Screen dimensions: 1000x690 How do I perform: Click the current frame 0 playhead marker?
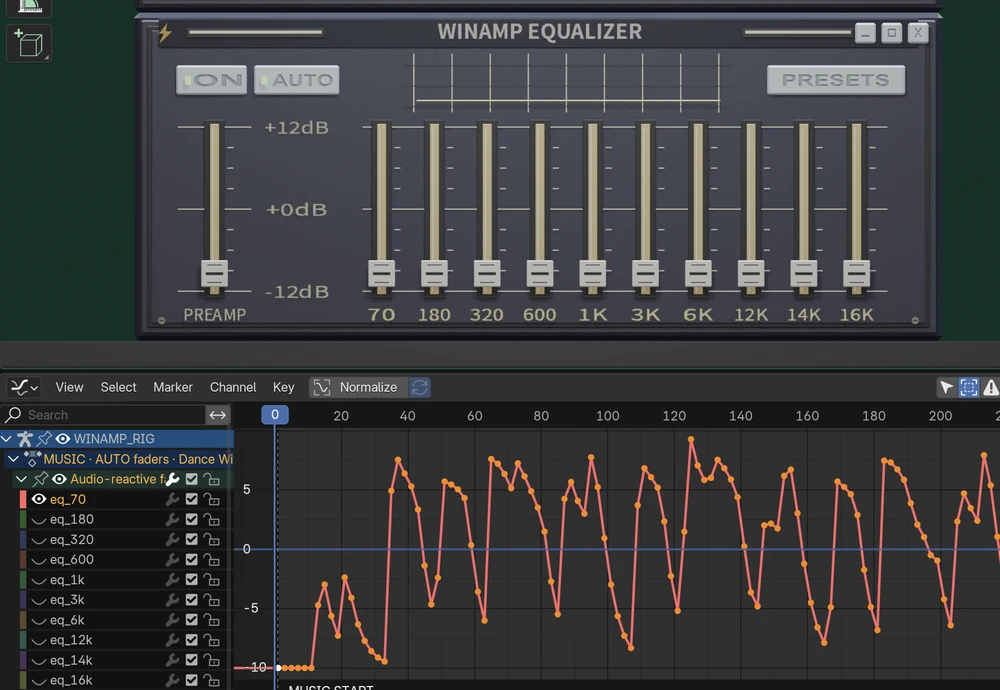[275, 415]
